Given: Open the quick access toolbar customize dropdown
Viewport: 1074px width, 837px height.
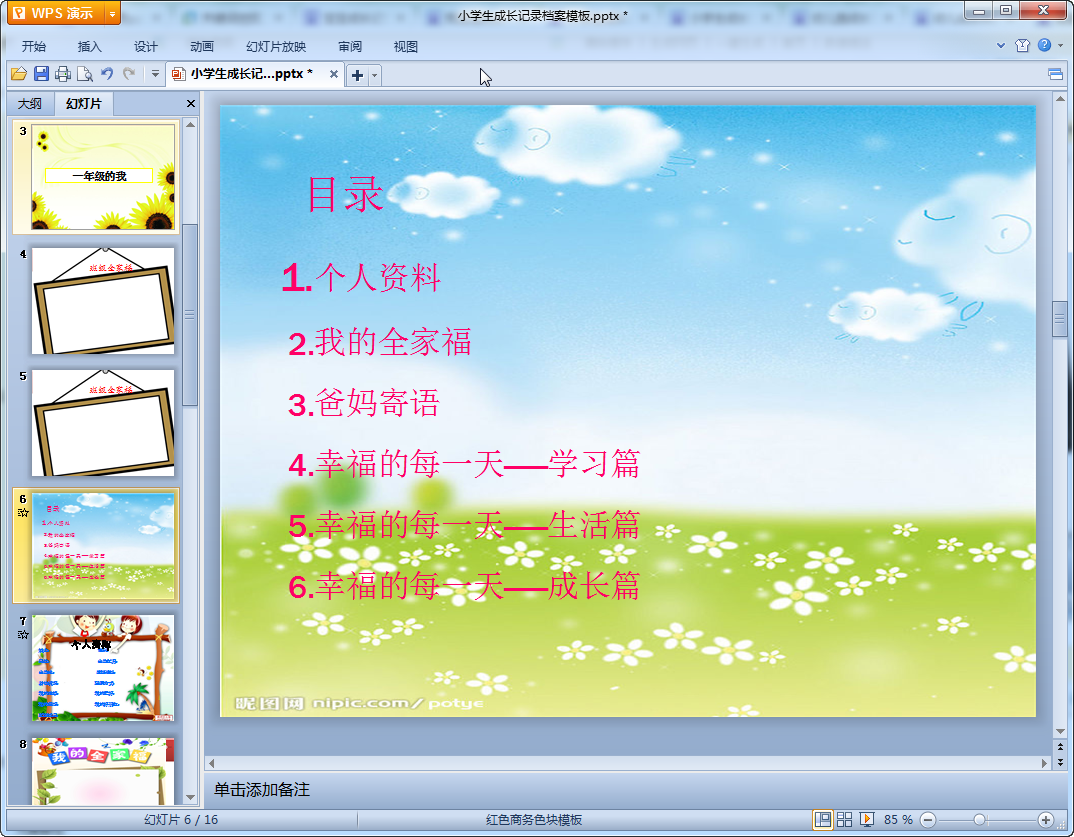Looking at the screenshot, I should (155, 74).
